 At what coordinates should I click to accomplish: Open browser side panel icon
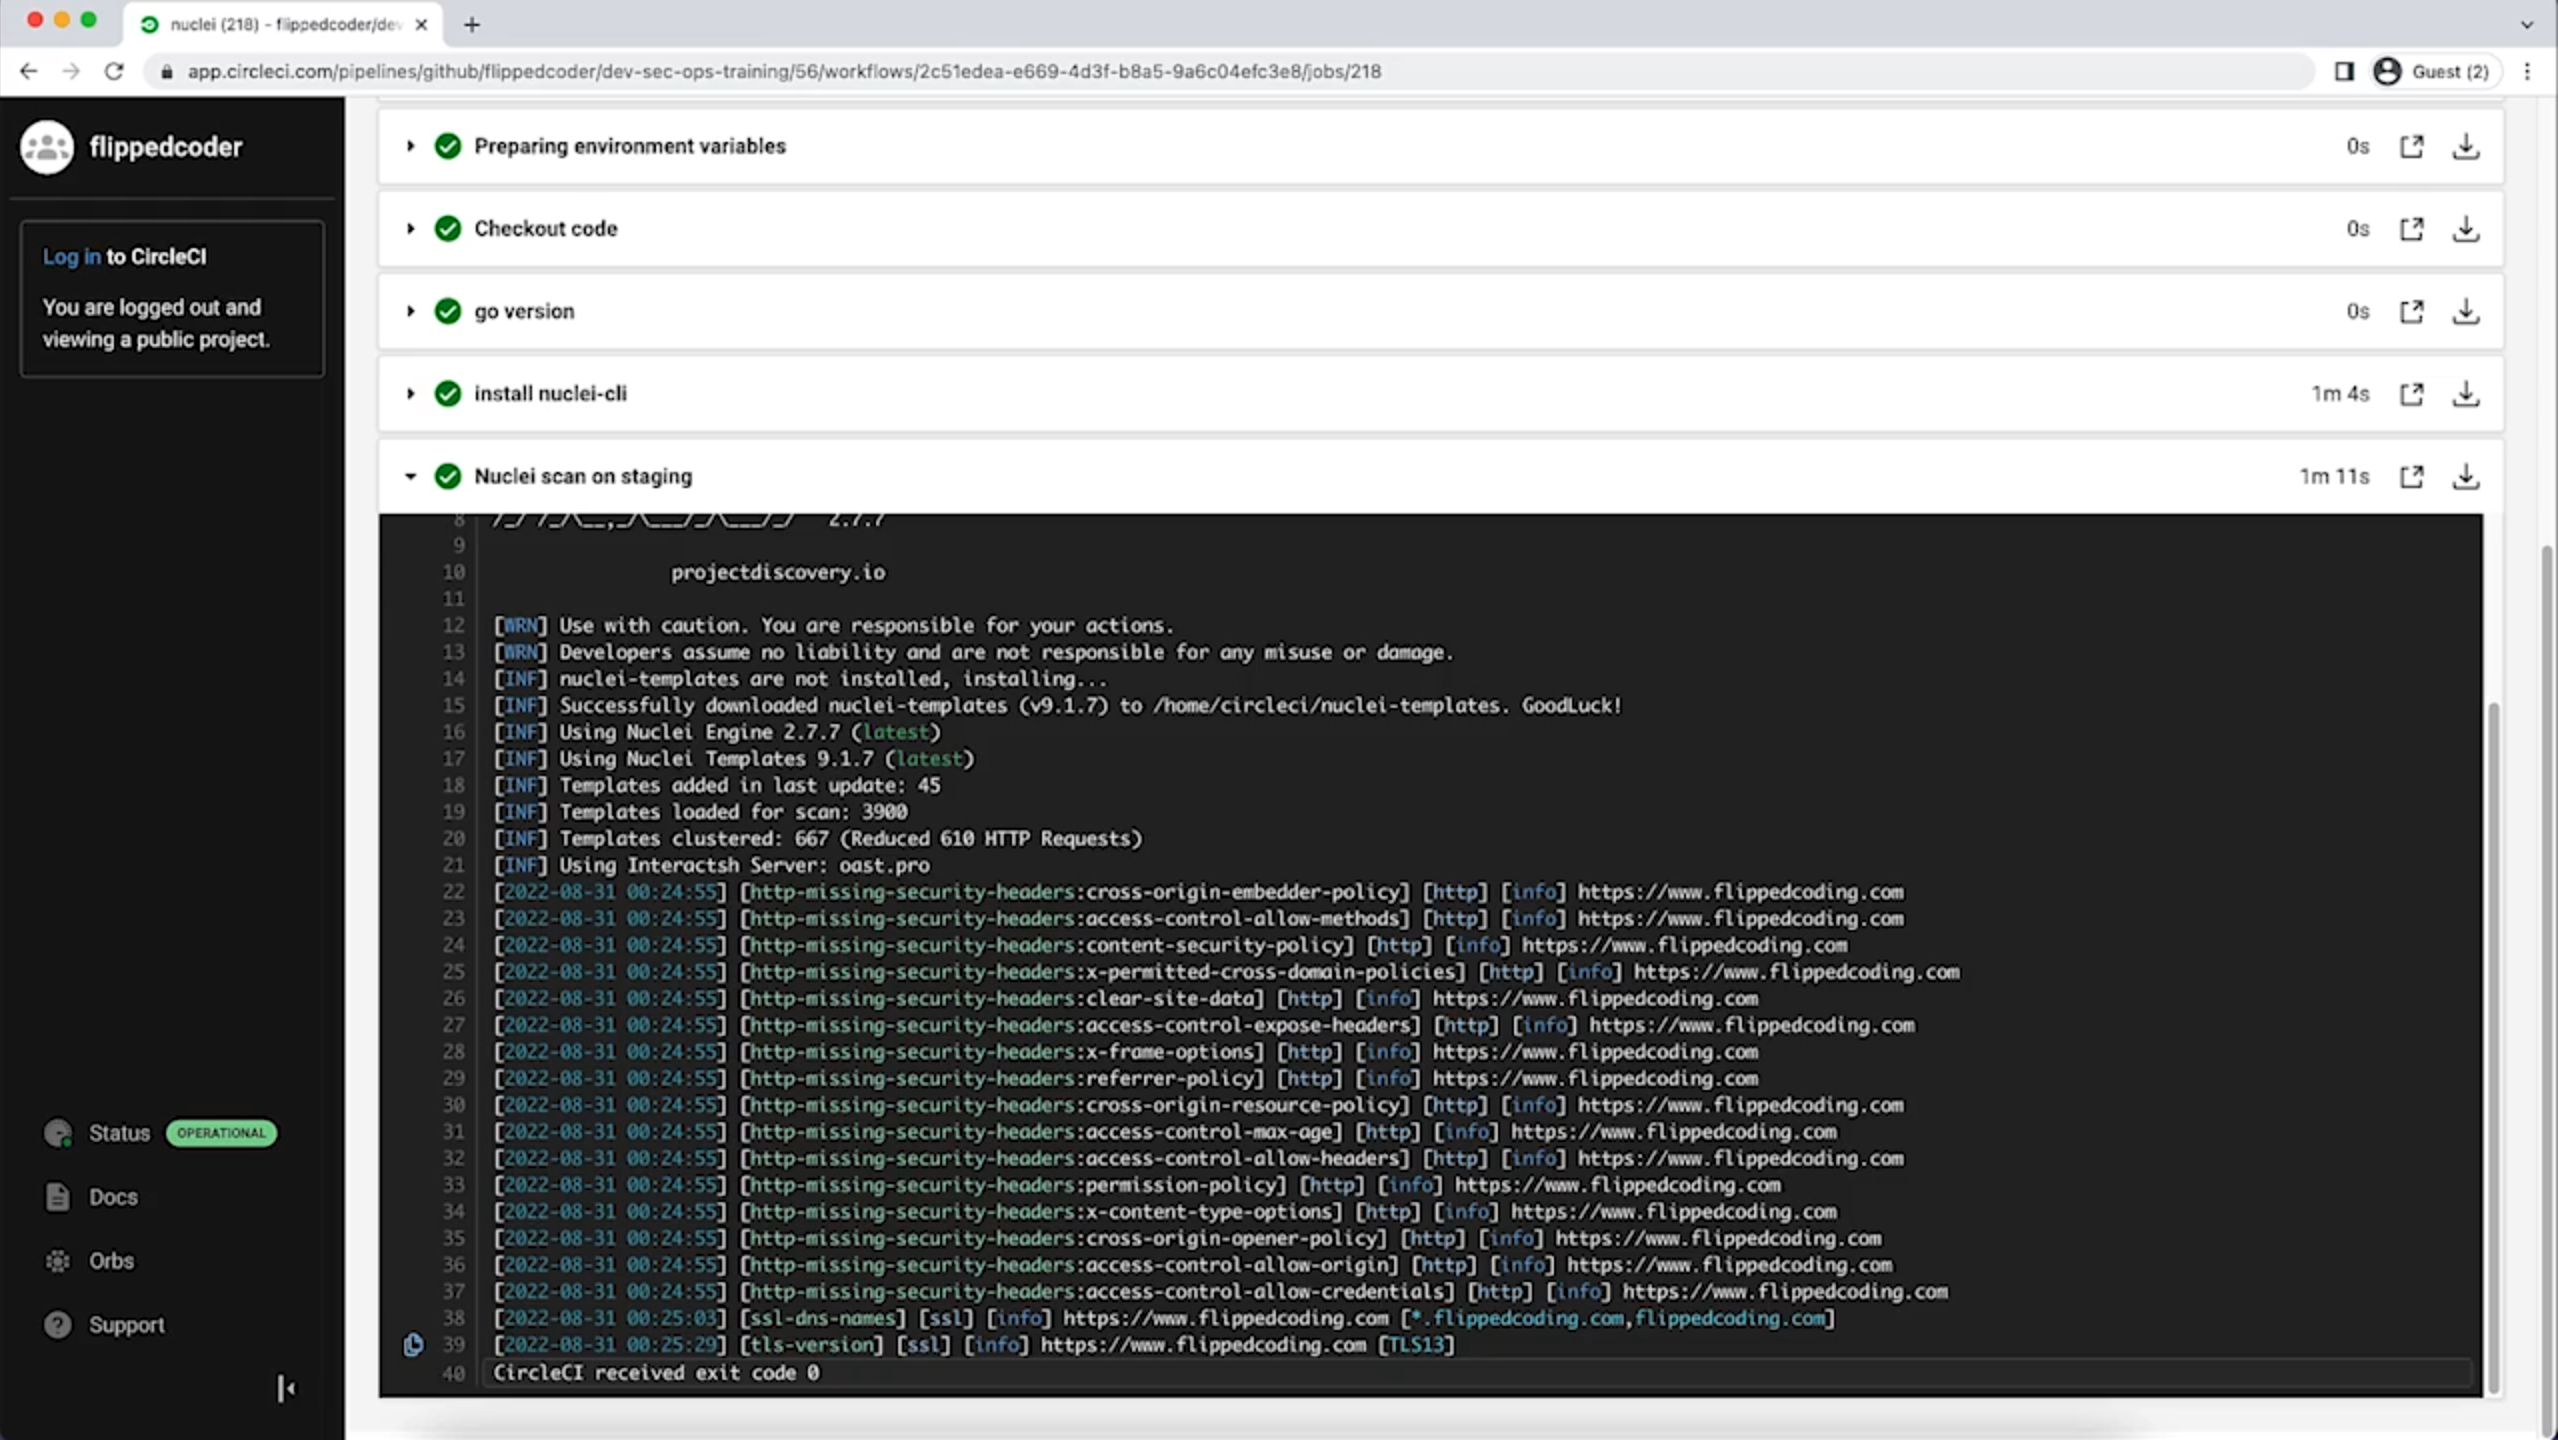click(x=2344, y=71)
